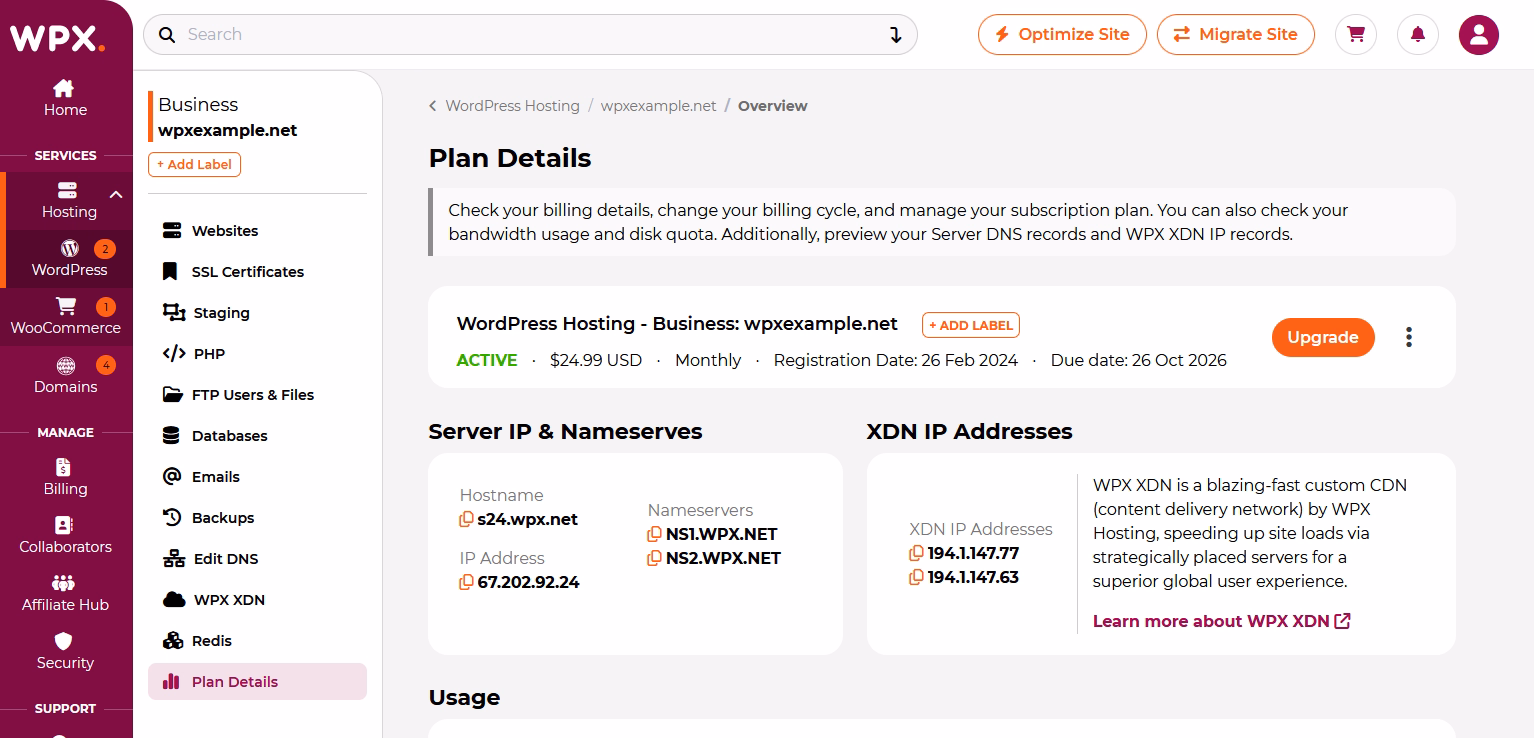The height and width of the screenshot is (738, 1534).
Task: Click the Overview breadcrumb text
Action: click(773, 106)
